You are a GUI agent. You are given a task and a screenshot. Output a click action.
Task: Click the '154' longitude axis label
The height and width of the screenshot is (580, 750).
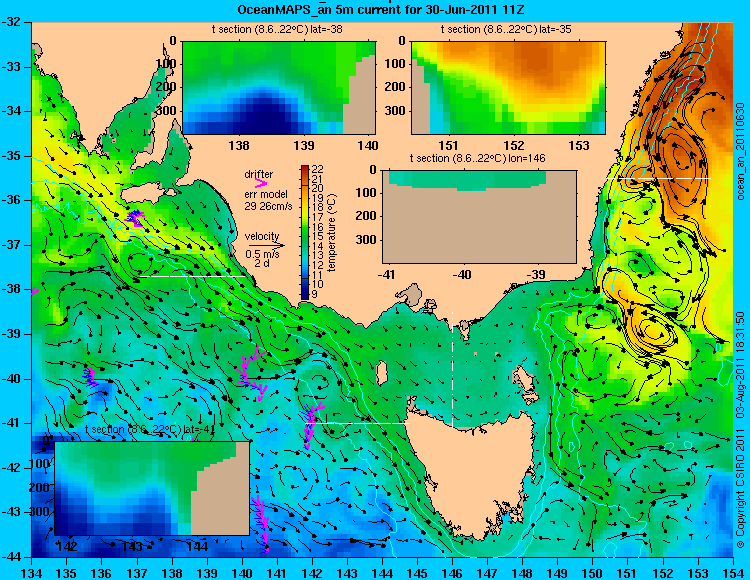(733, 573)
